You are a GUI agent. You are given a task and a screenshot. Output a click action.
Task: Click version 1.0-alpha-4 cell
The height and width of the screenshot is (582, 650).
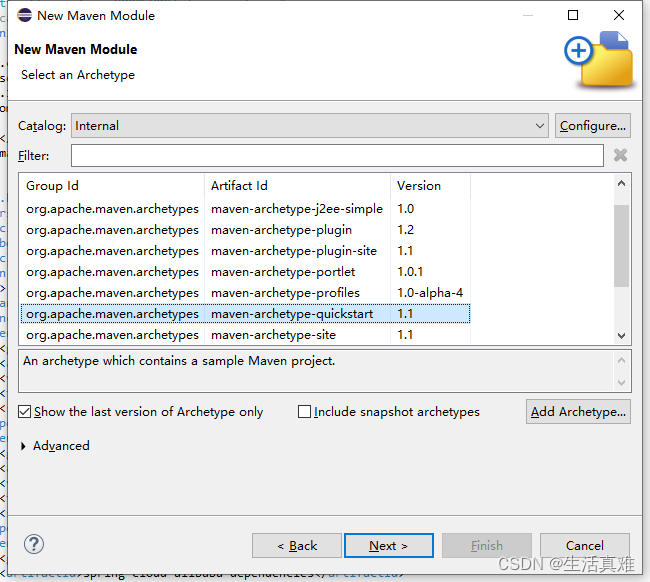429,293
